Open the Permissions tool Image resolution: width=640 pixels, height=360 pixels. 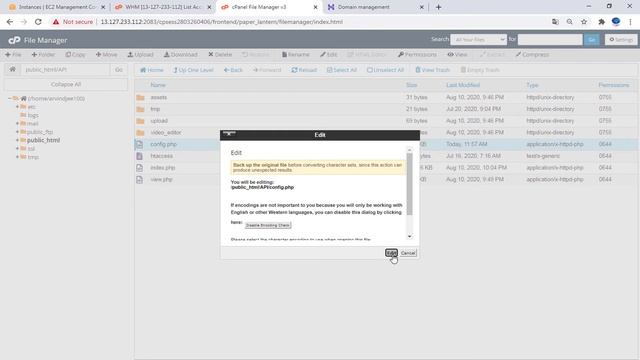coord(417,55)
